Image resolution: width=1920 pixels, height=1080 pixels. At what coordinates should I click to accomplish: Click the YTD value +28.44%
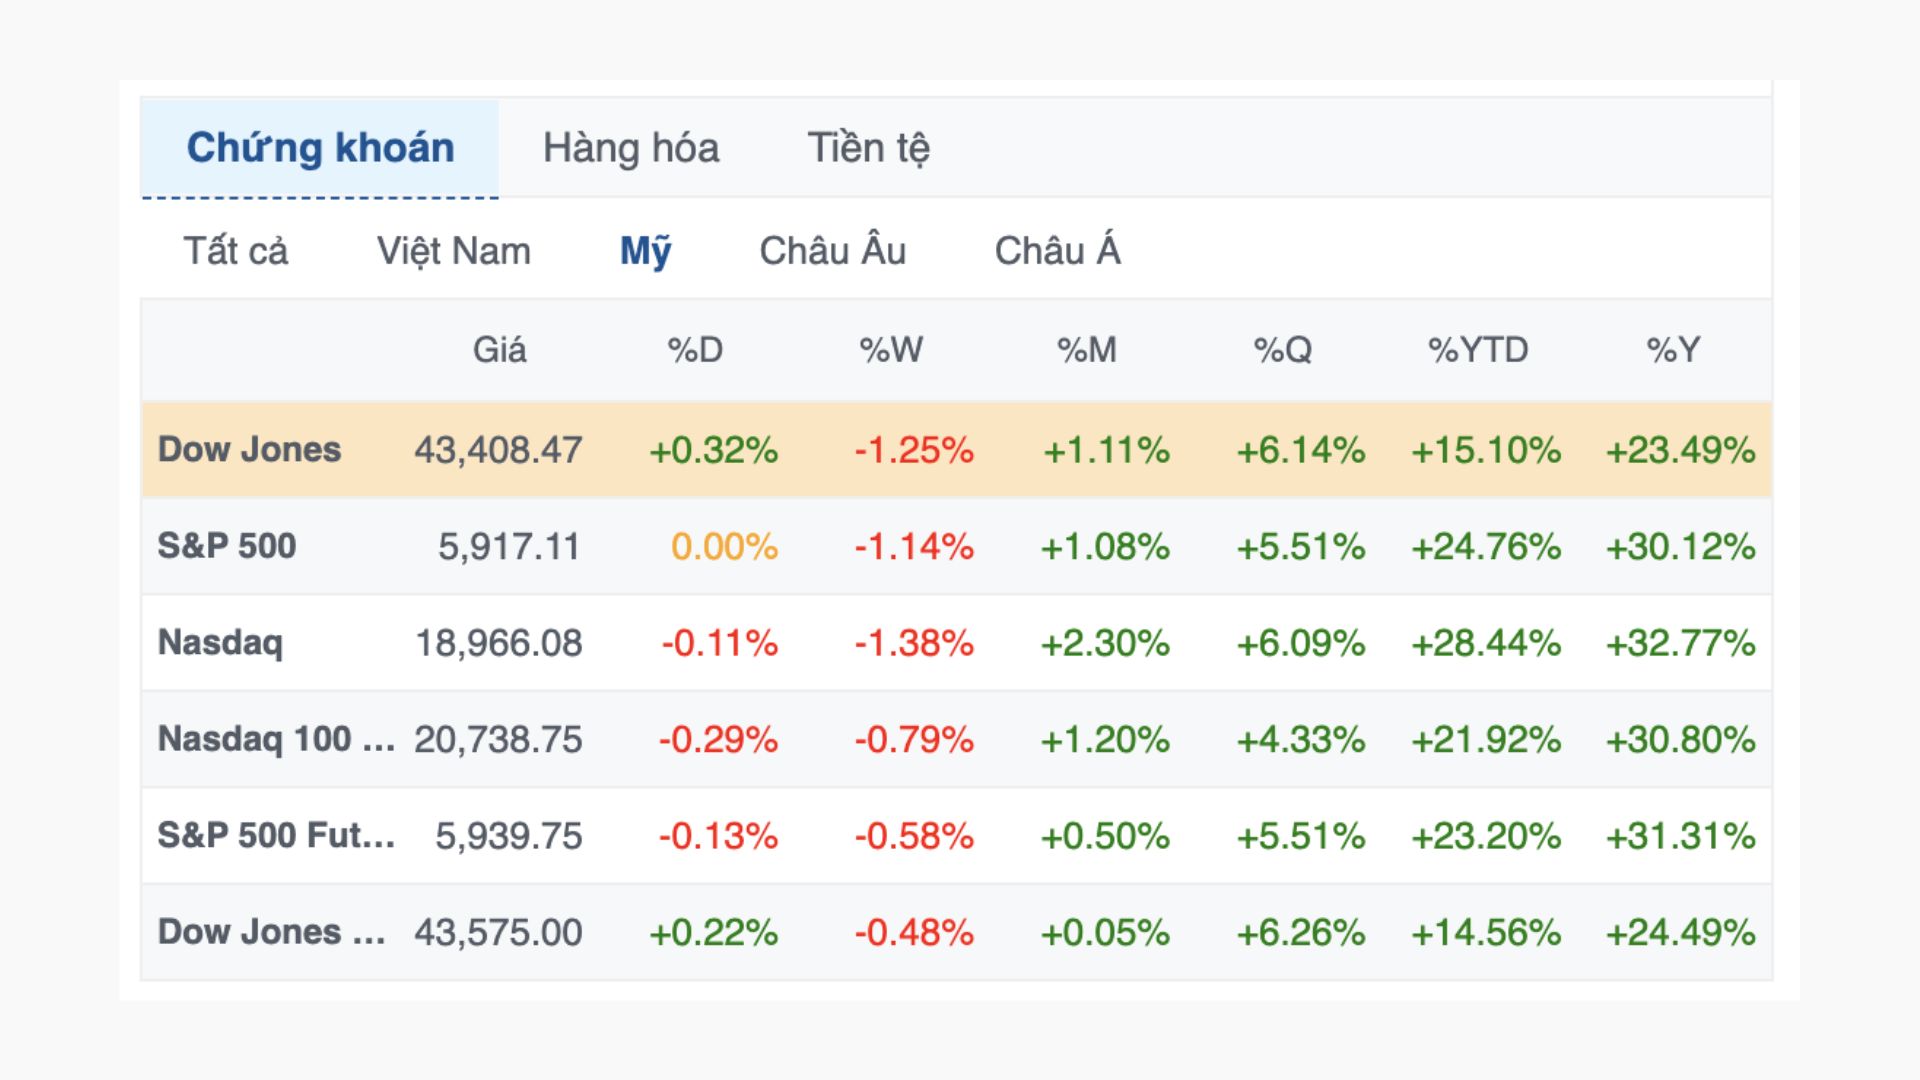1486,643
